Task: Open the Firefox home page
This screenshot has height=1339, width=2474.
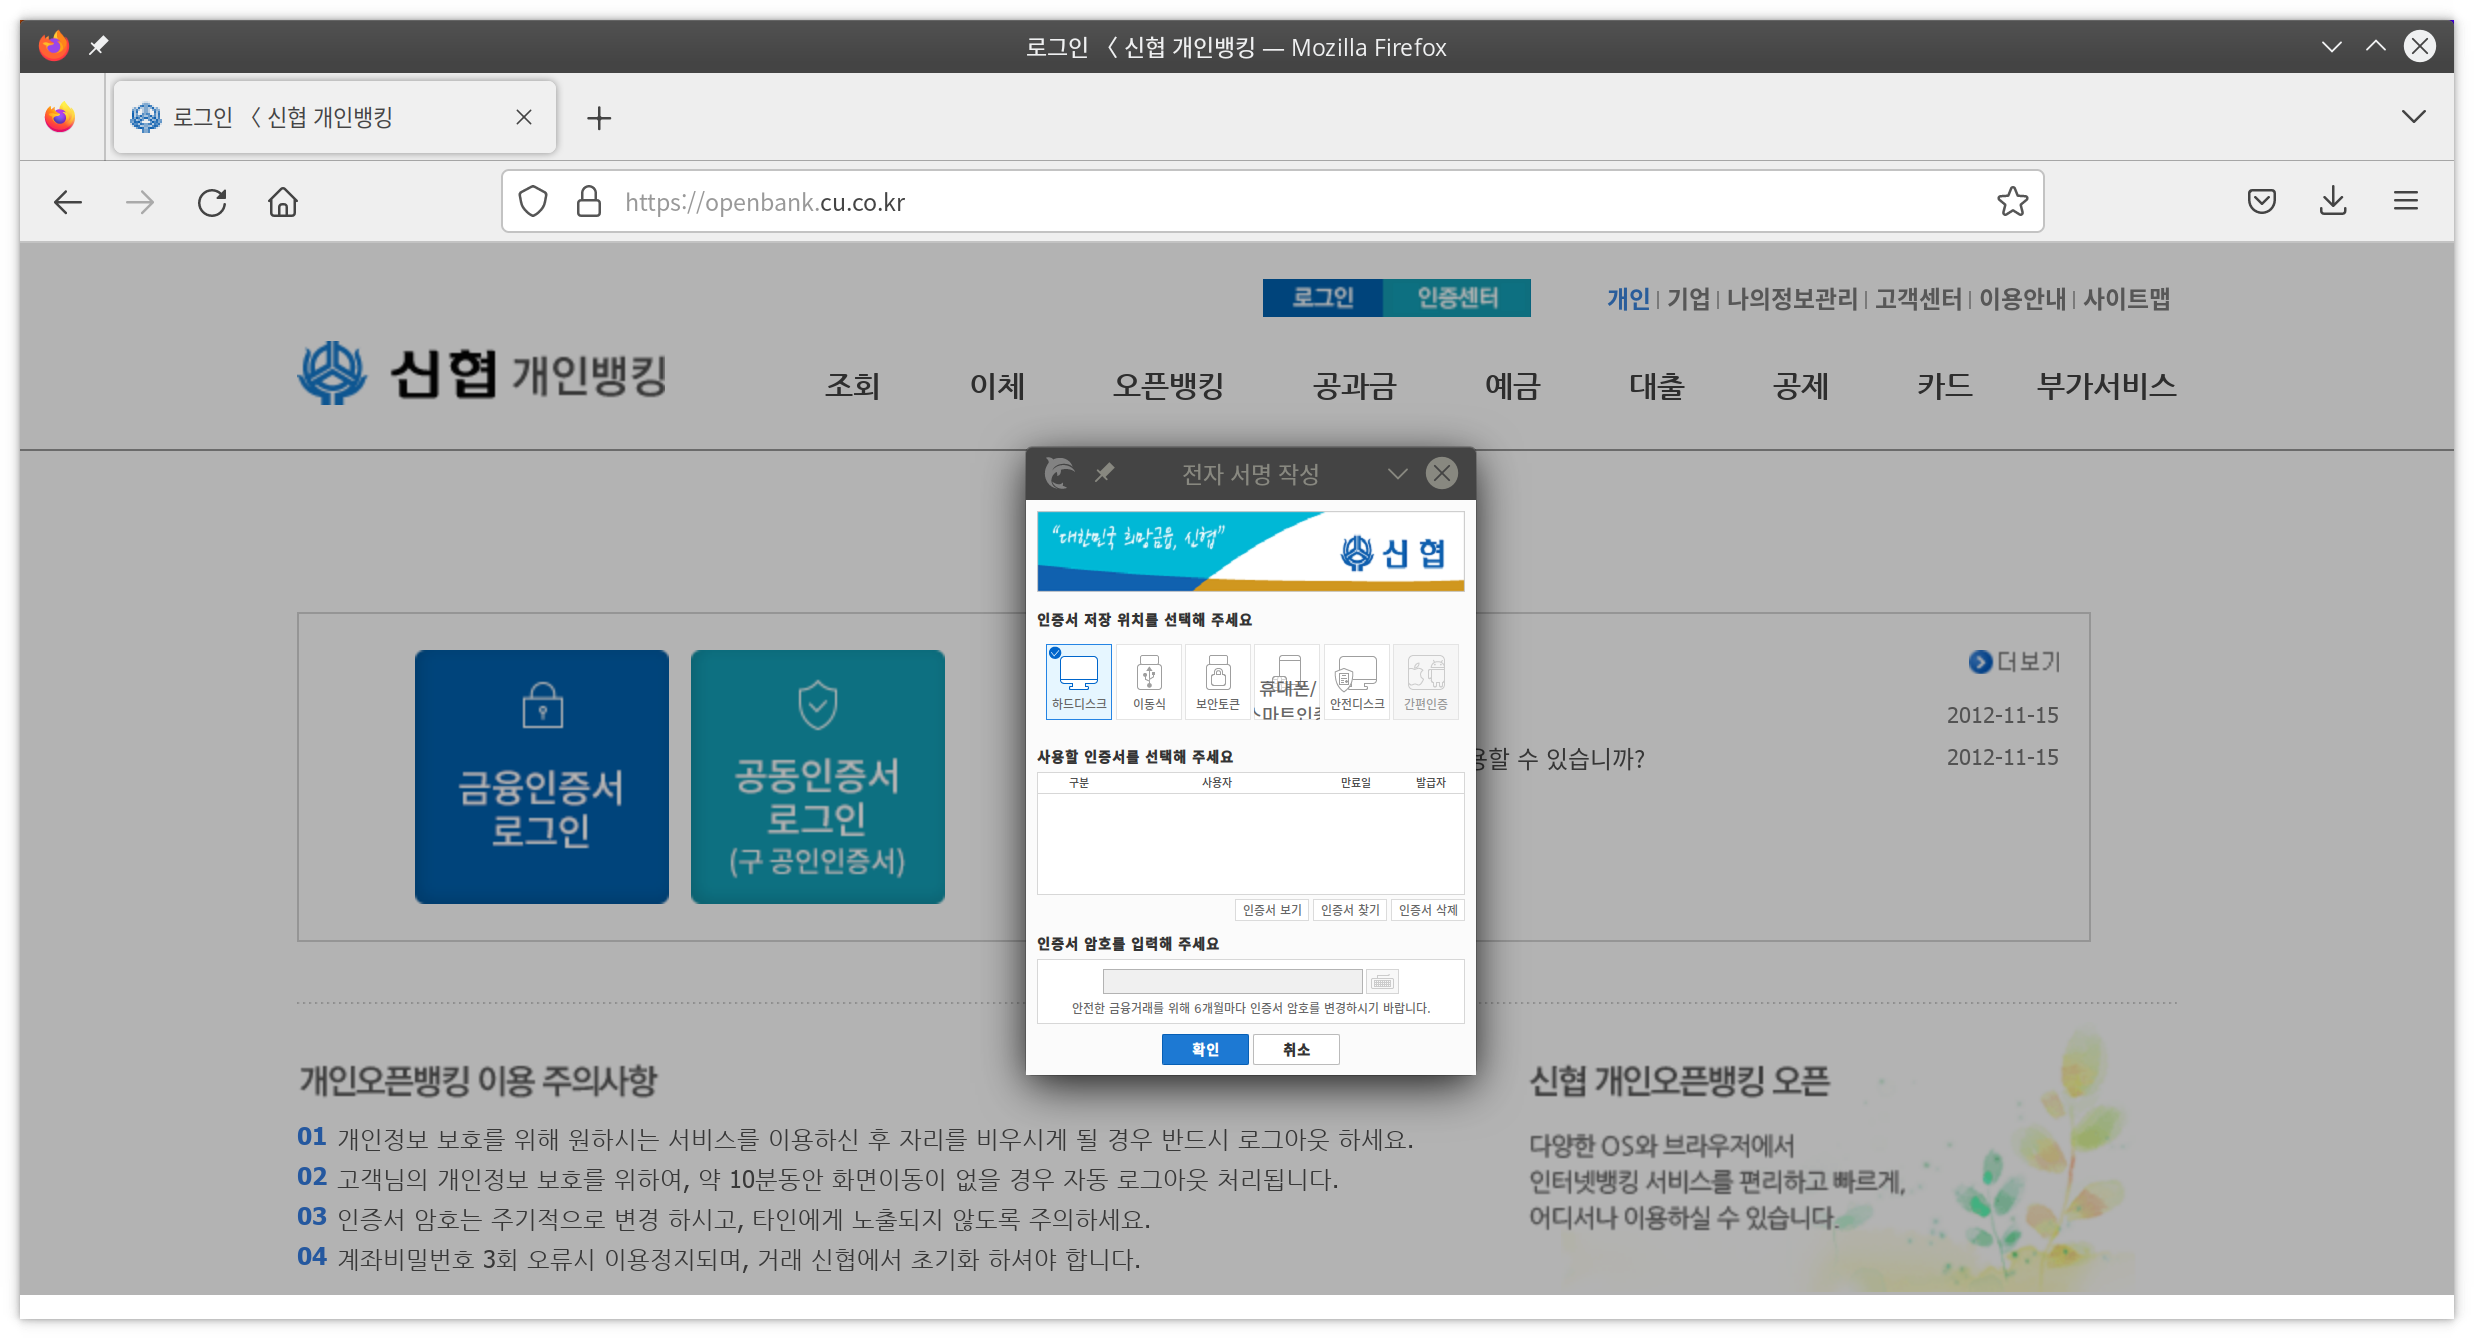Action: [283, 202]
